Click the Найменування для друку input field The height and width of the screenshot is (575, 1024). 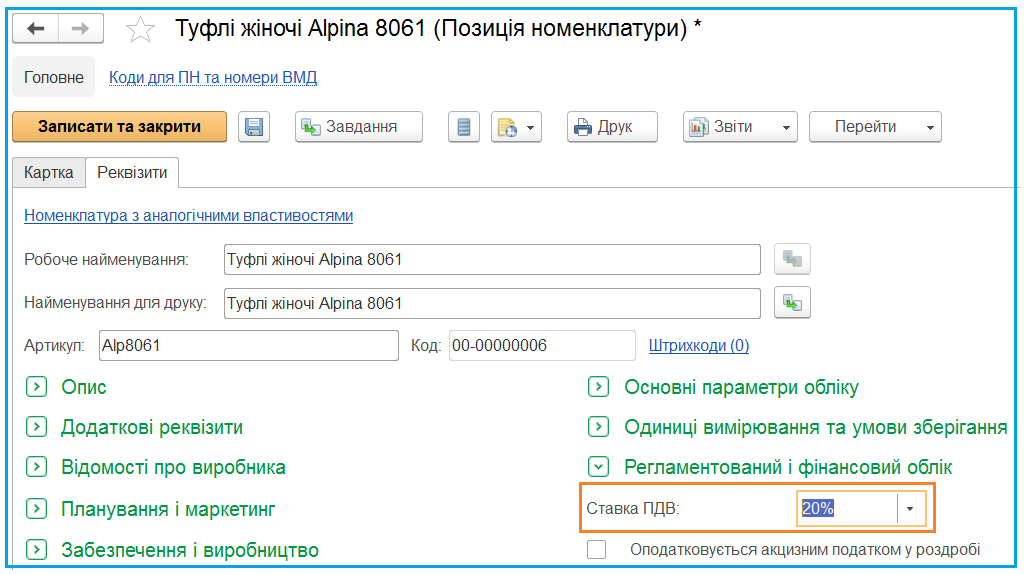click(x=492, y=304)
